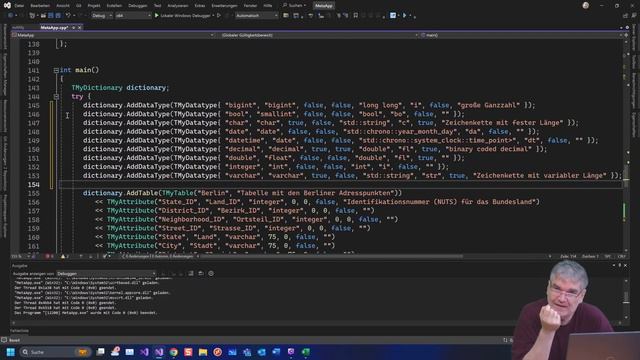The width and height of the screenshot is (640, 360).
Task: Collapse the int main() function fold
Action: [x=56, y=70]
